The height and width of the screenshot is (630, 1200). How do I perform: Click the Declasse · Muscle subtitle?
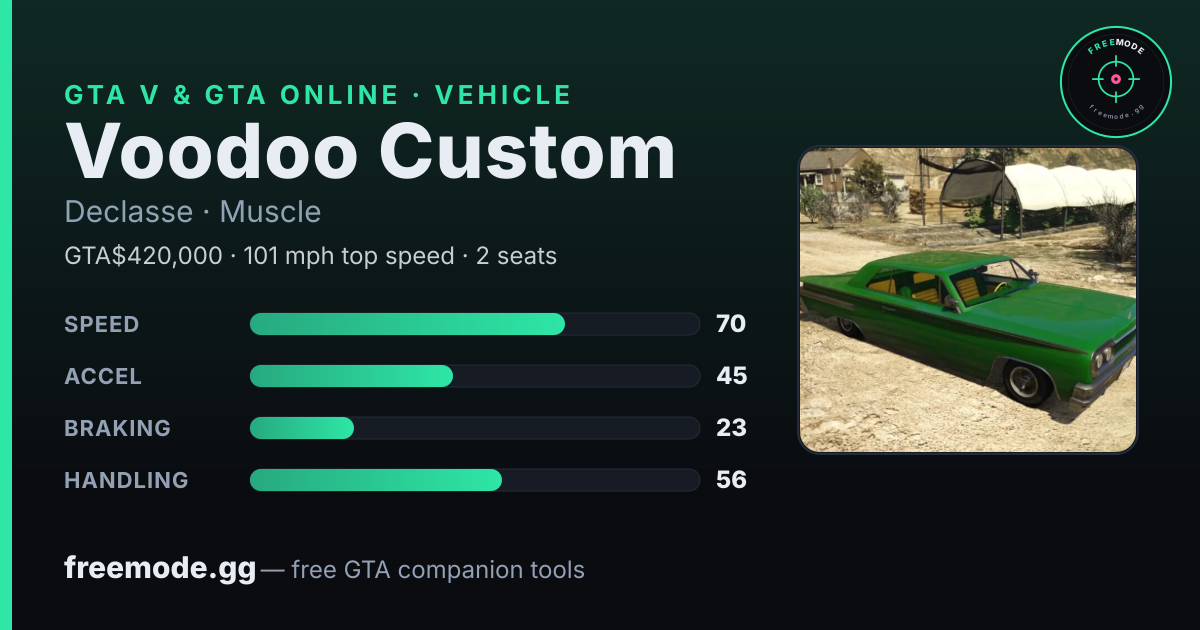click(193, 212)
